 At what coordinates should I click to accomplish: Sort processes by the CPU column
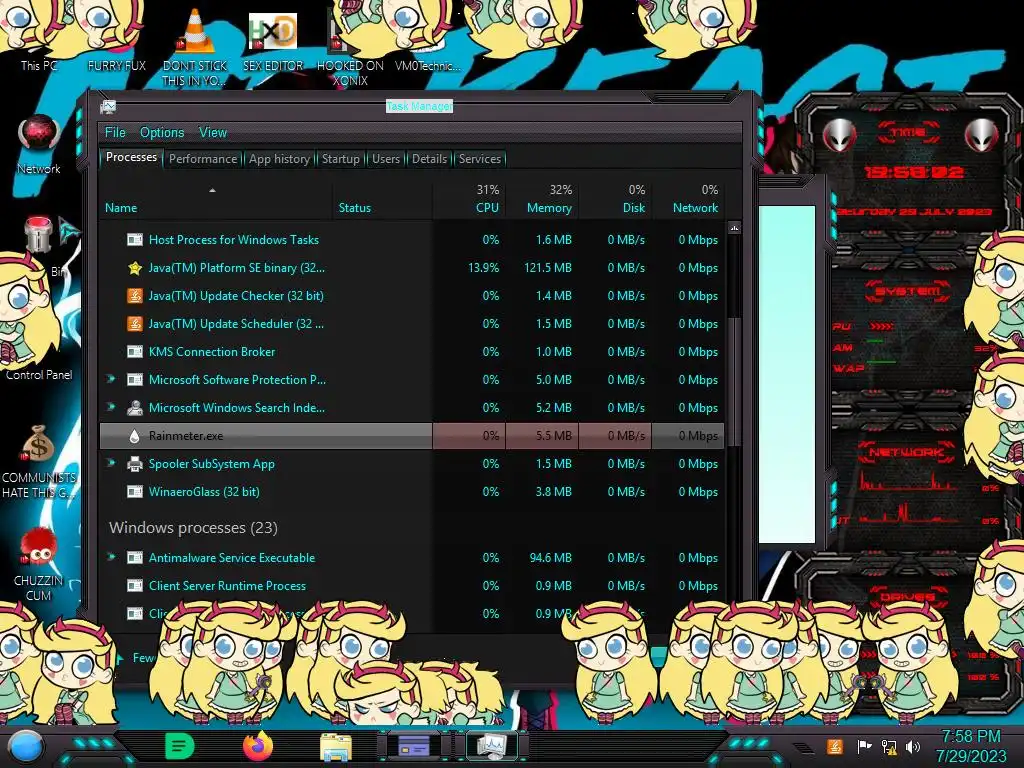(469, 200)
